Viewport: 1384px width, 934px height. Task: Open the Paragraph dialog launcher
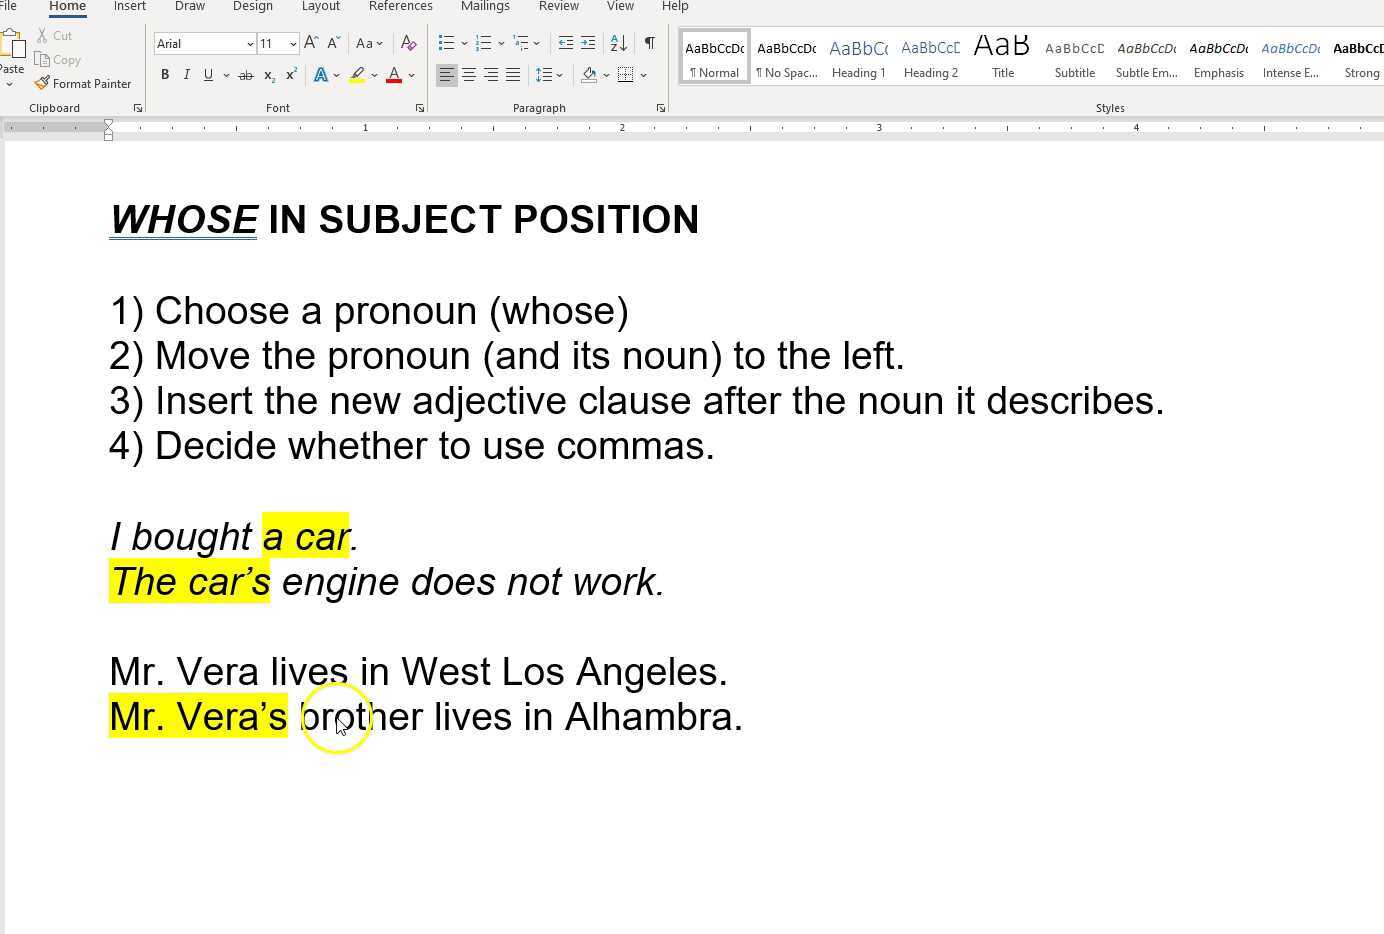661,107
